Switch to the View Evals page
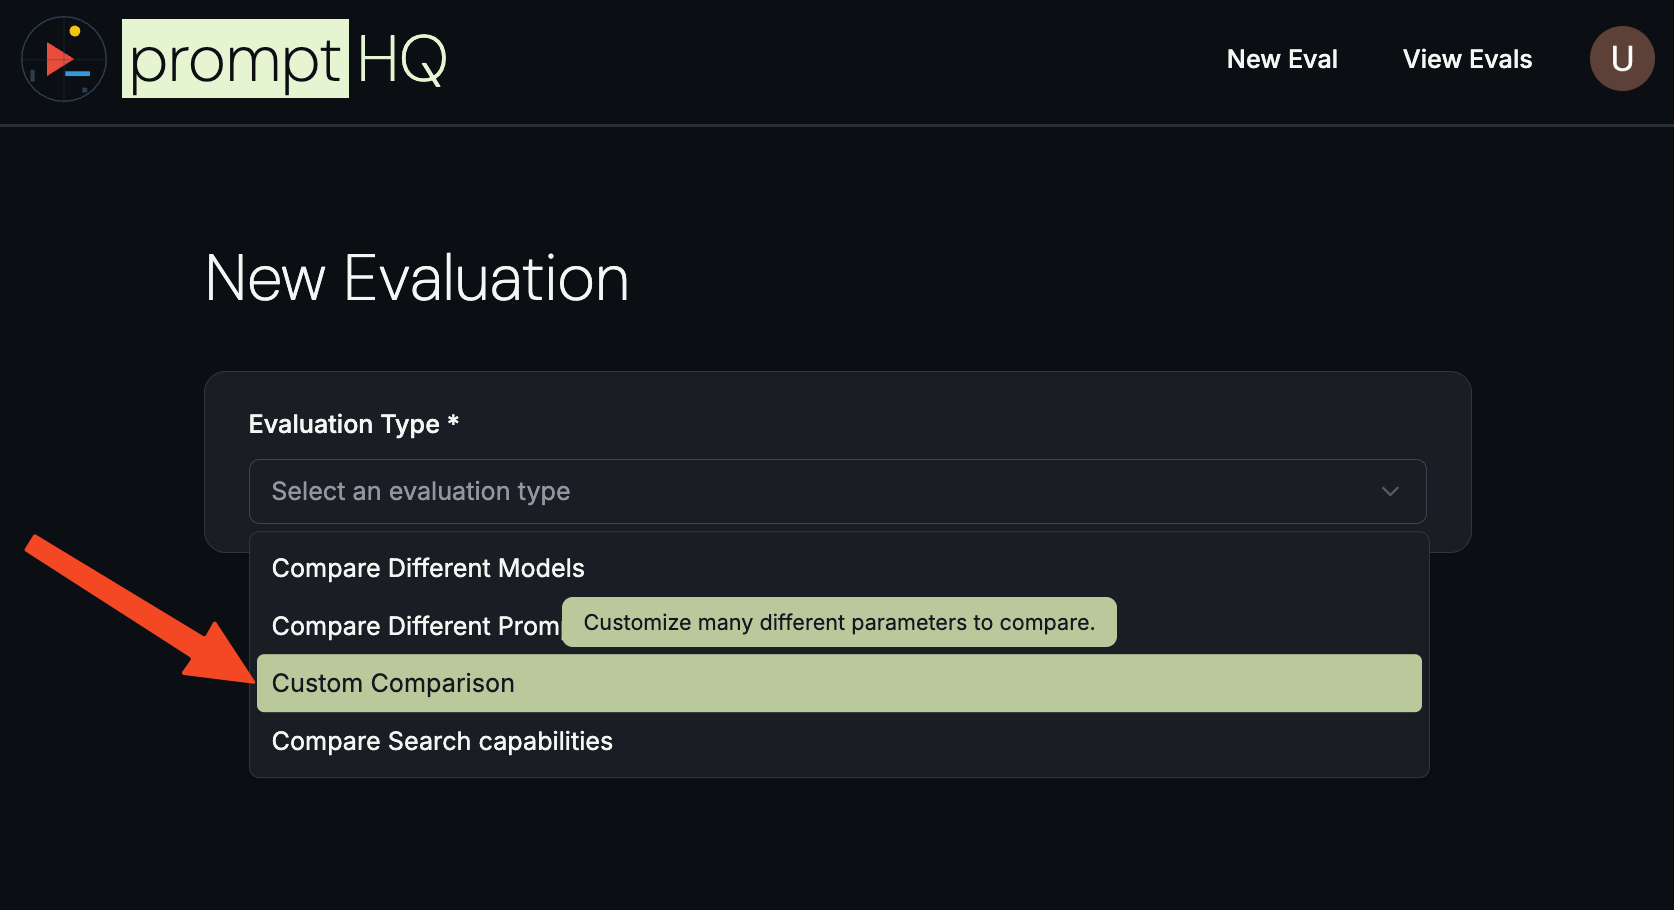This screenshot has height=910, width=1674. point(1467,59)
